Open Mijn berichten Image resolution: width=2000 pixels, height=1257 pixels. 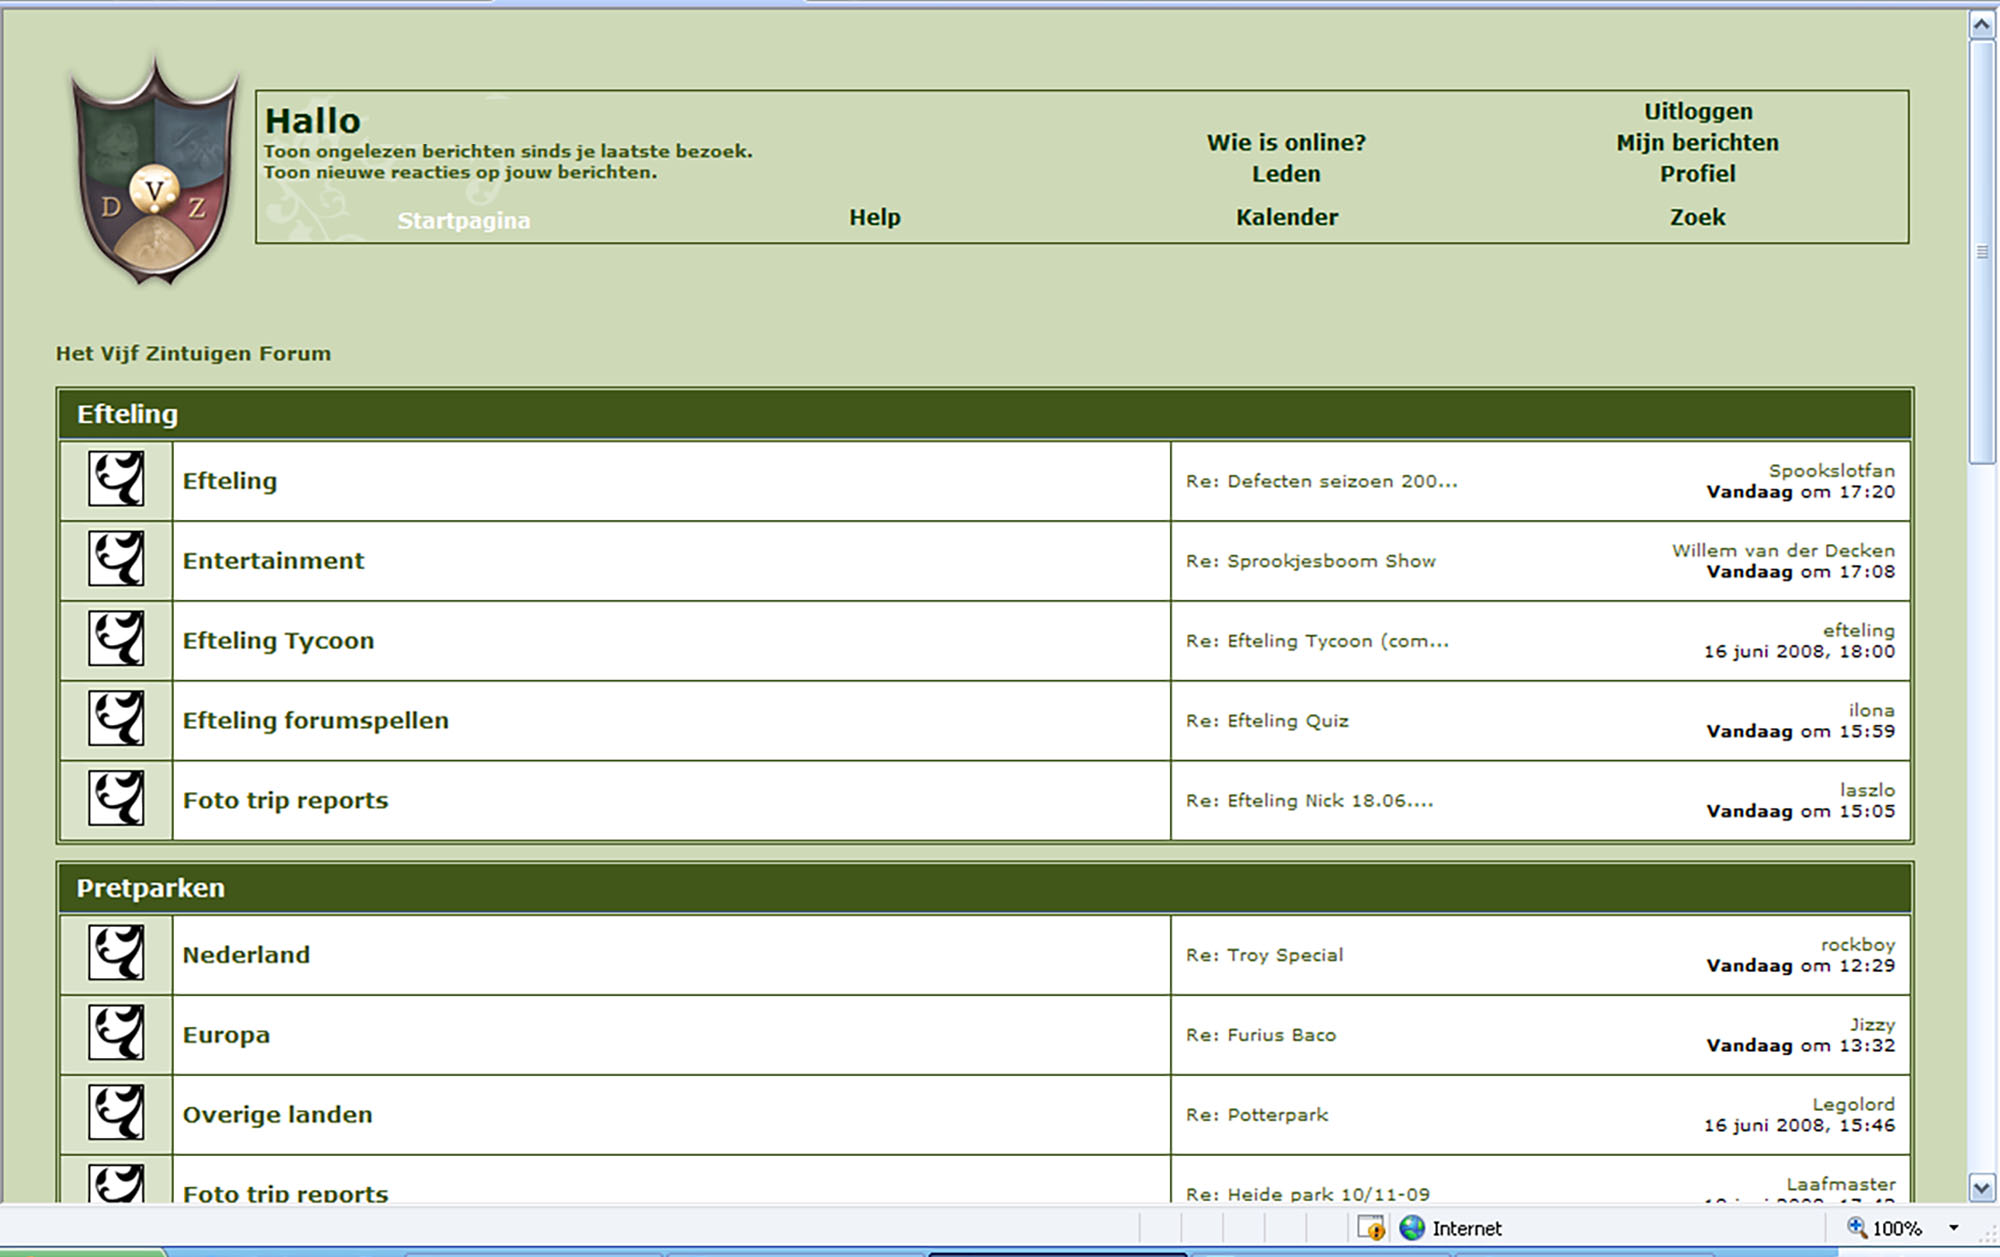(x=1698, y=143)
